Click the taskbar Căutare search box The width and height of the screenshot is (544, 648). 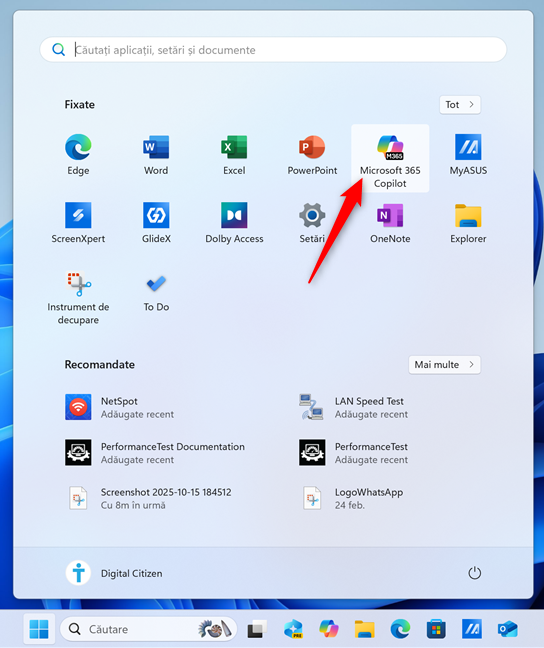point(148,629)
